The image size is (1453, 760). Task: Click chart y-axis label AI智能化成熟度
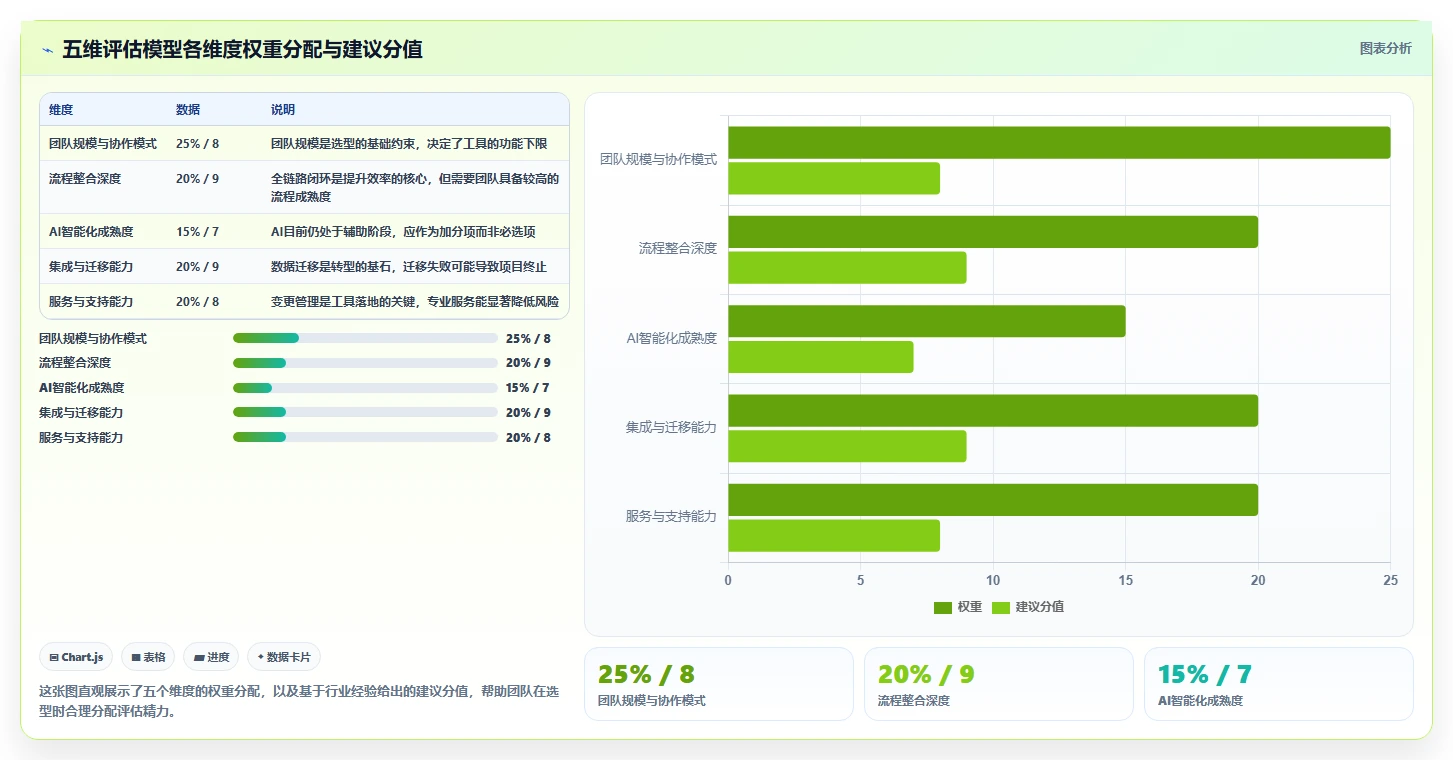[672, 338]
